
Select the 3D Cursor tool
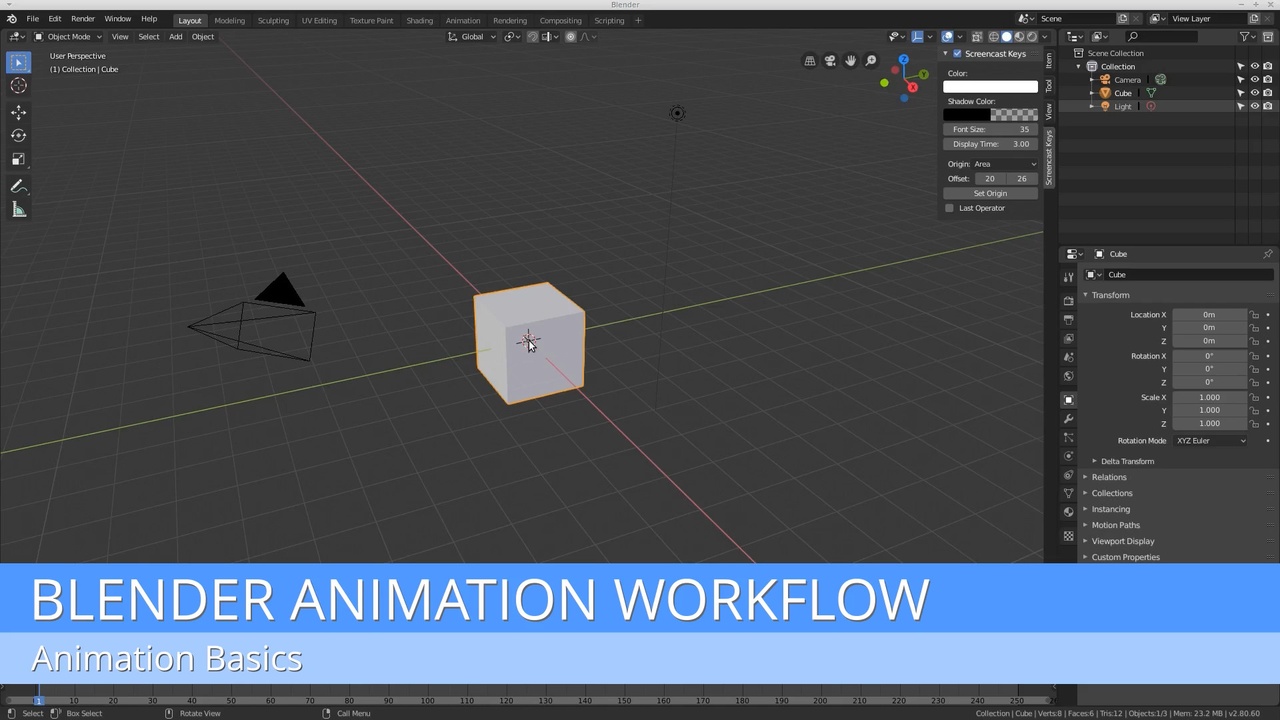point(18,87)
